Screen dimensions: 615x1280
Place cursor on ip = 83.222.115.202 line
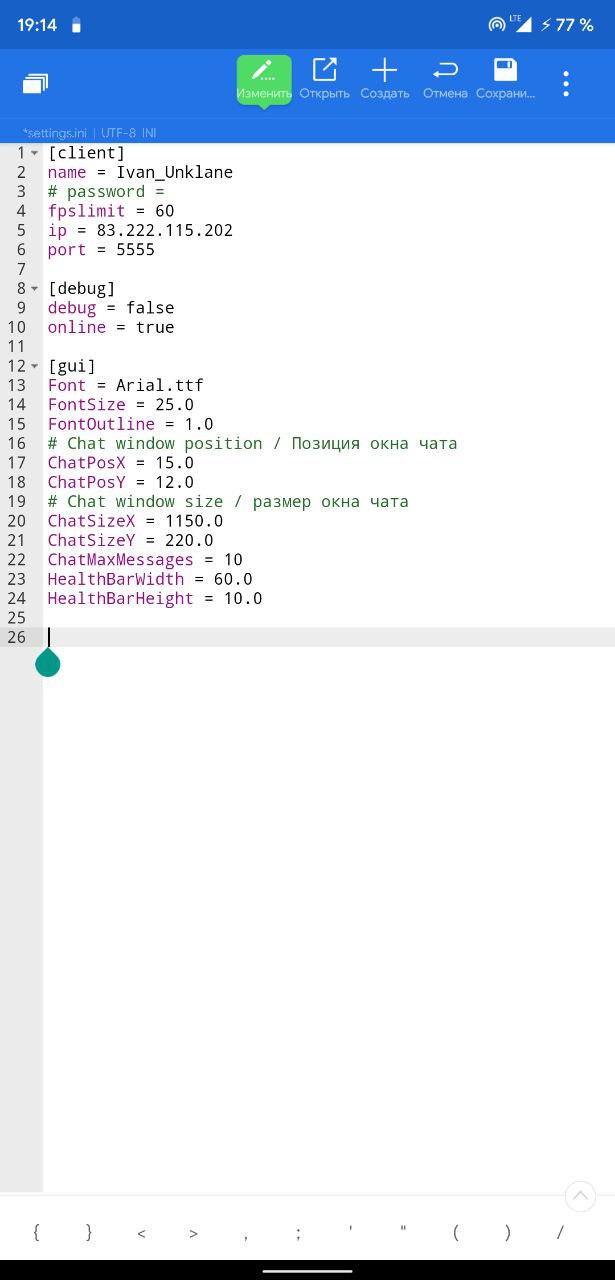click(x=140, y=230)
